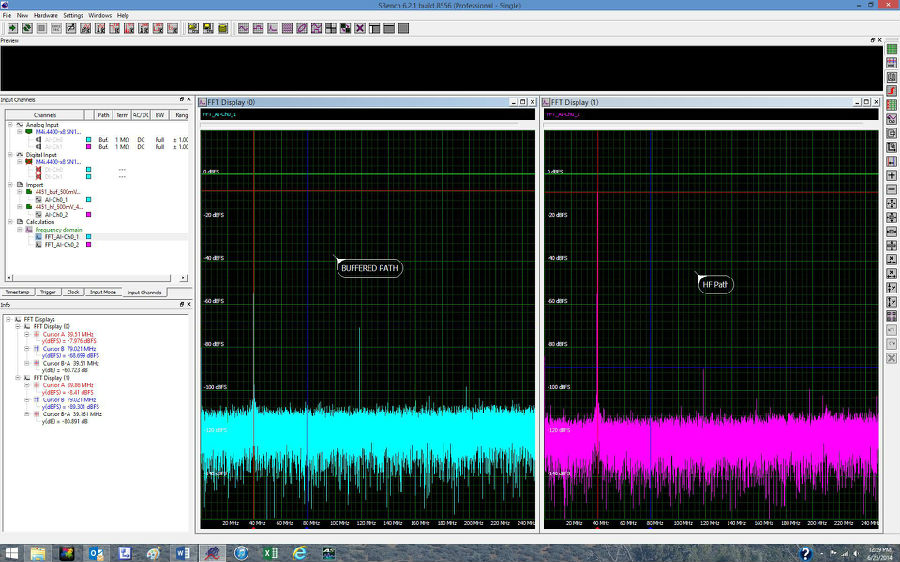Click the BUFFERED PATH annotation bubble
The width and height of the screenshot is (900, 562).
(x=370, y=268)
